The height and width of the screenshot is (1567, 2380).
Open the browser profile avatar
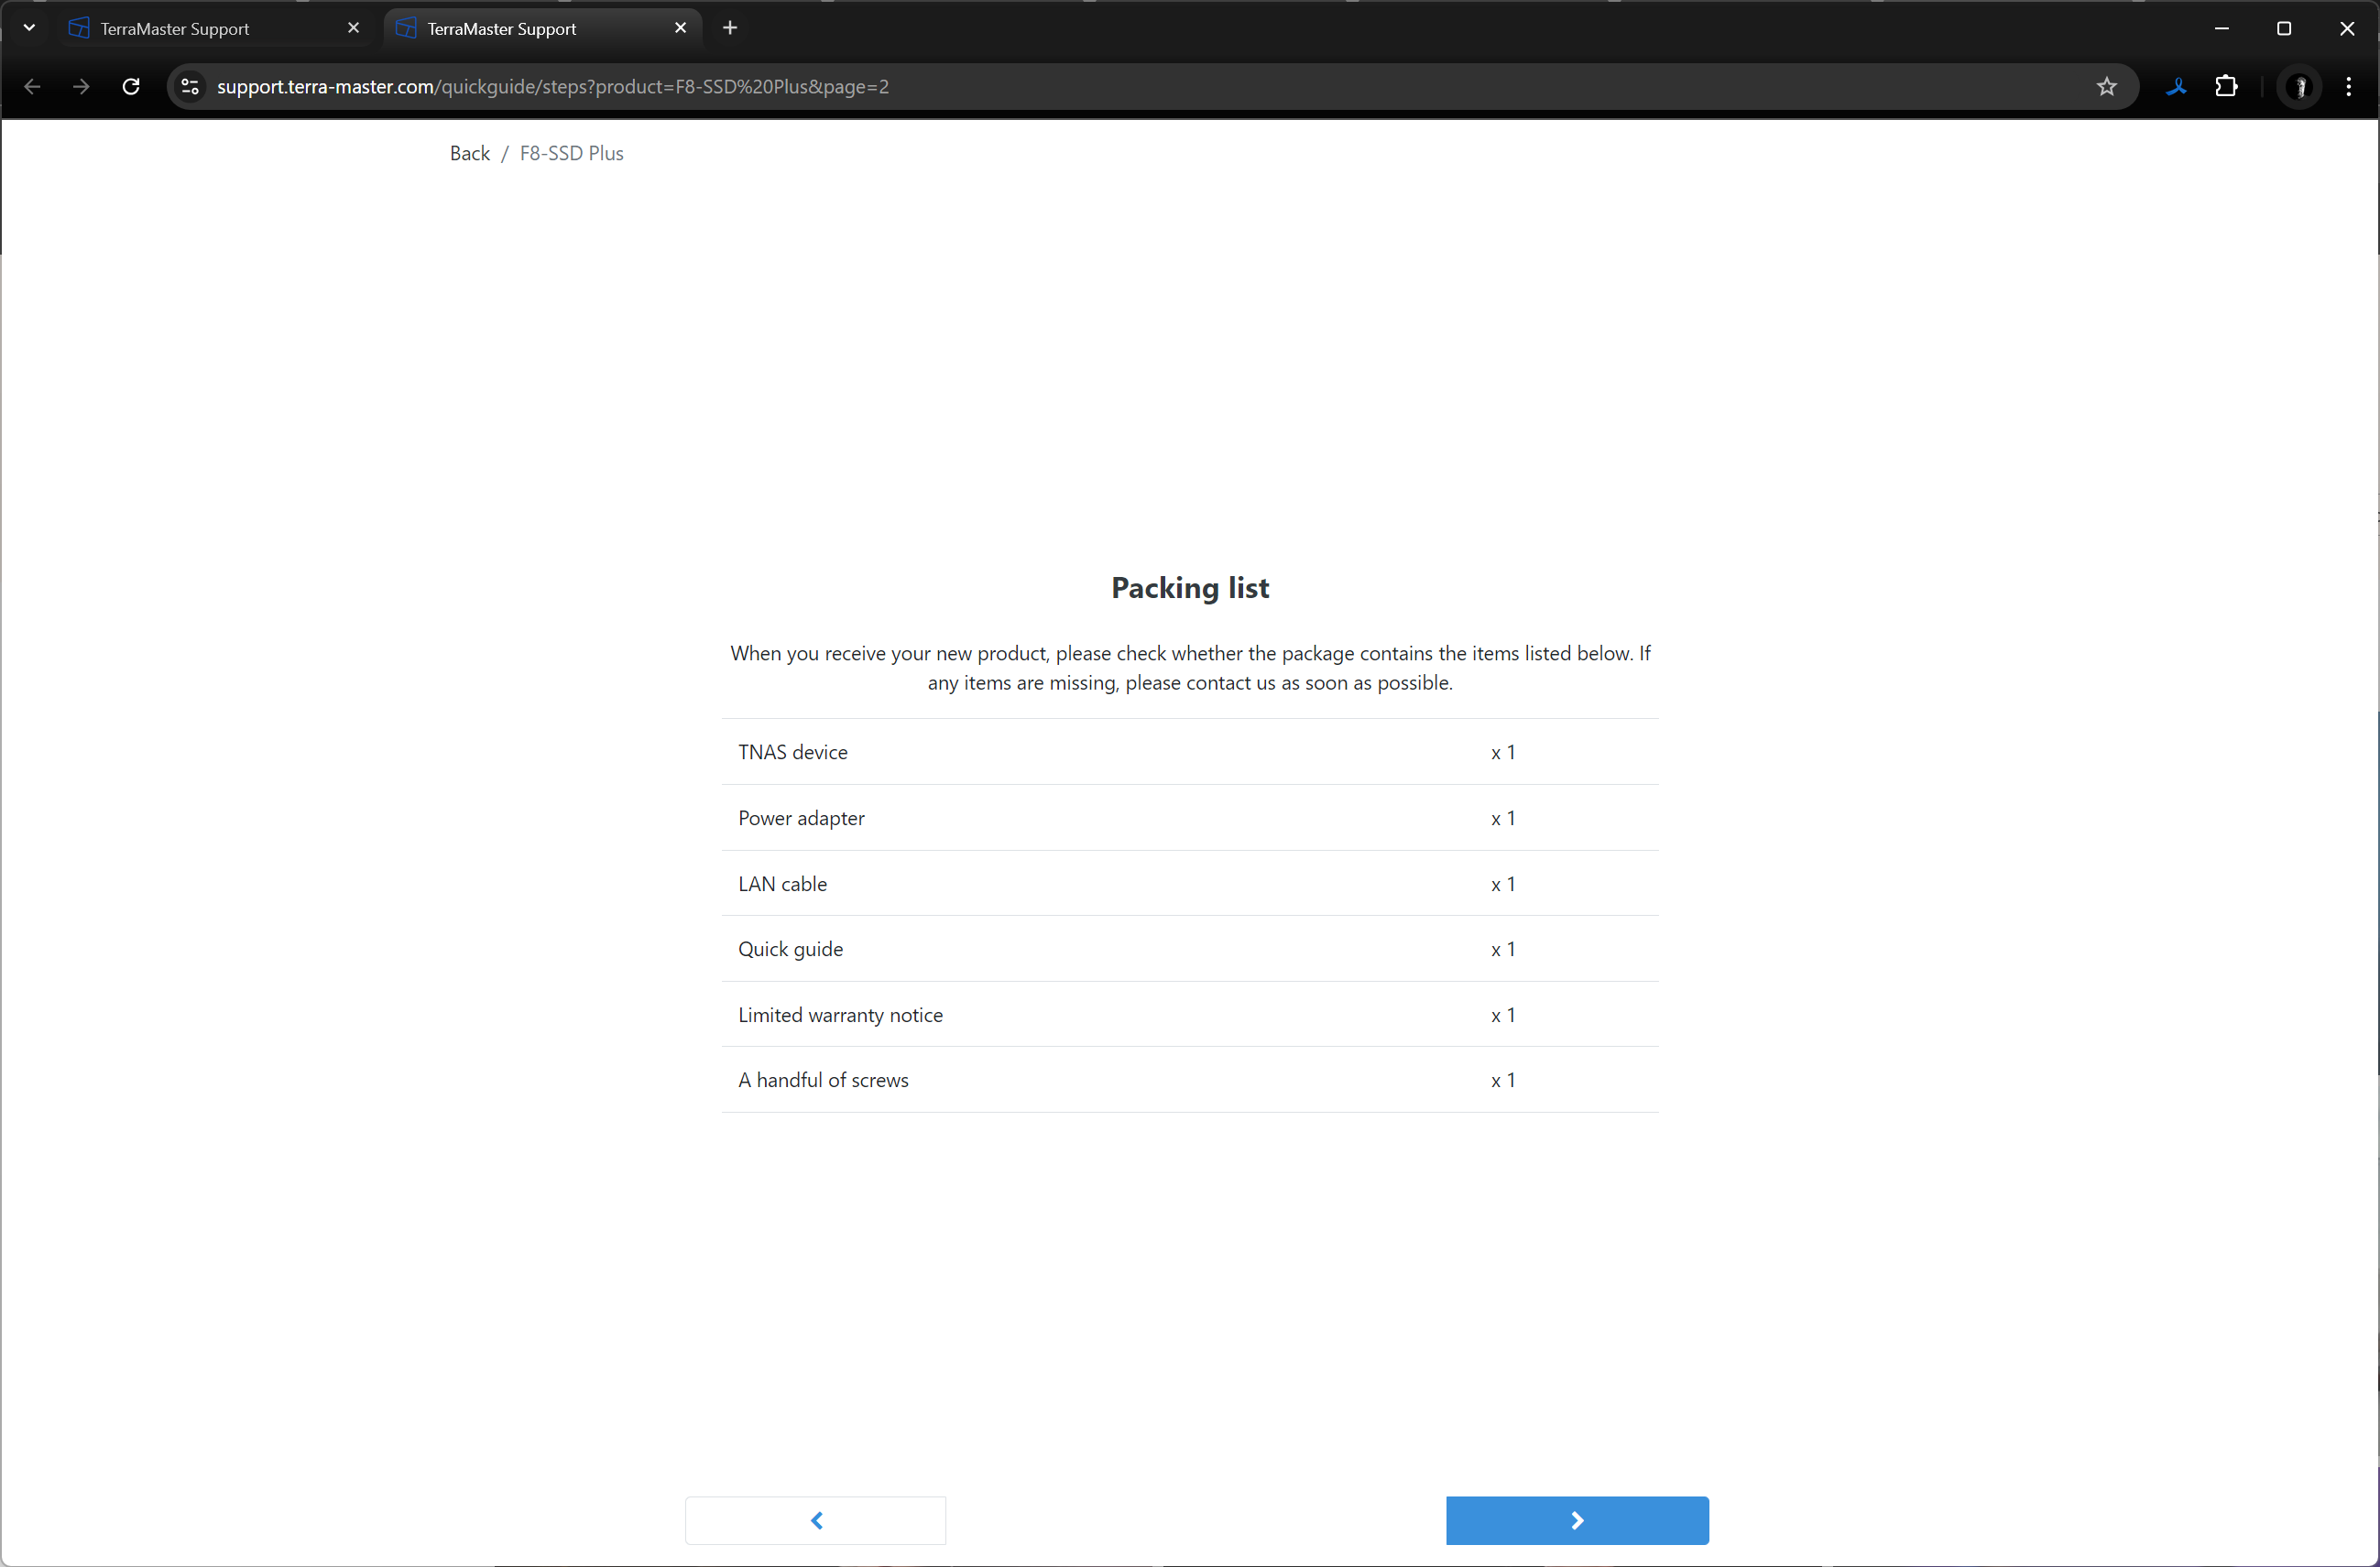pyautogui.click(x=2299, y=87)
